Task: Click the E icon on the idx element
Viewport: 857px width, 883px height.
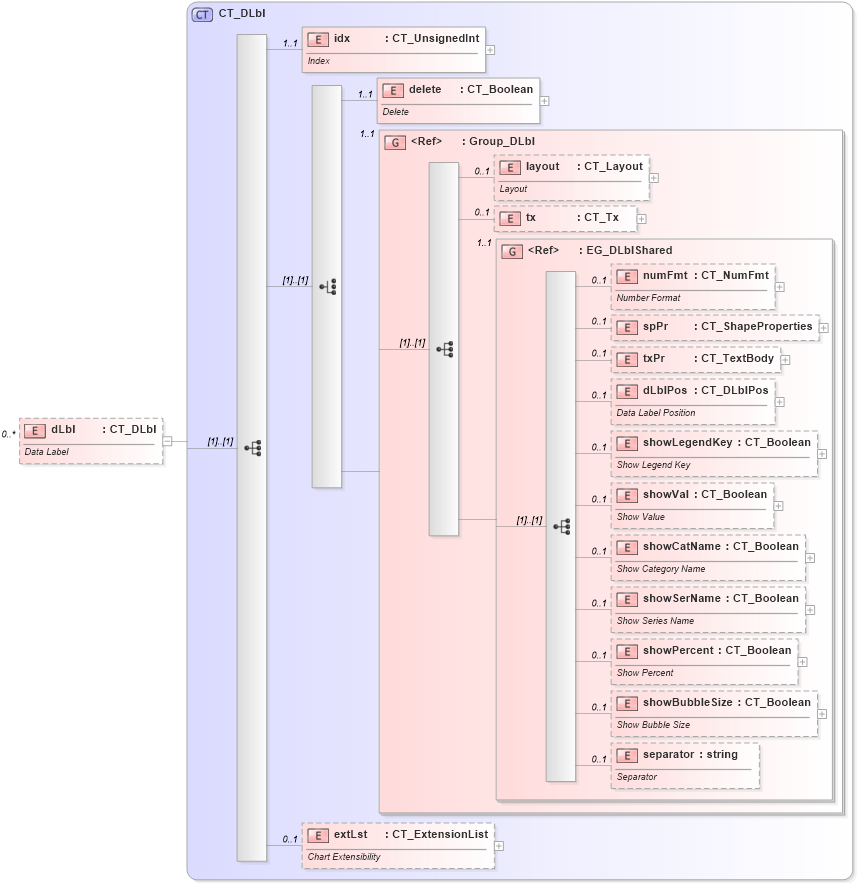Action: pyautogui.click(x=318, y=38)
